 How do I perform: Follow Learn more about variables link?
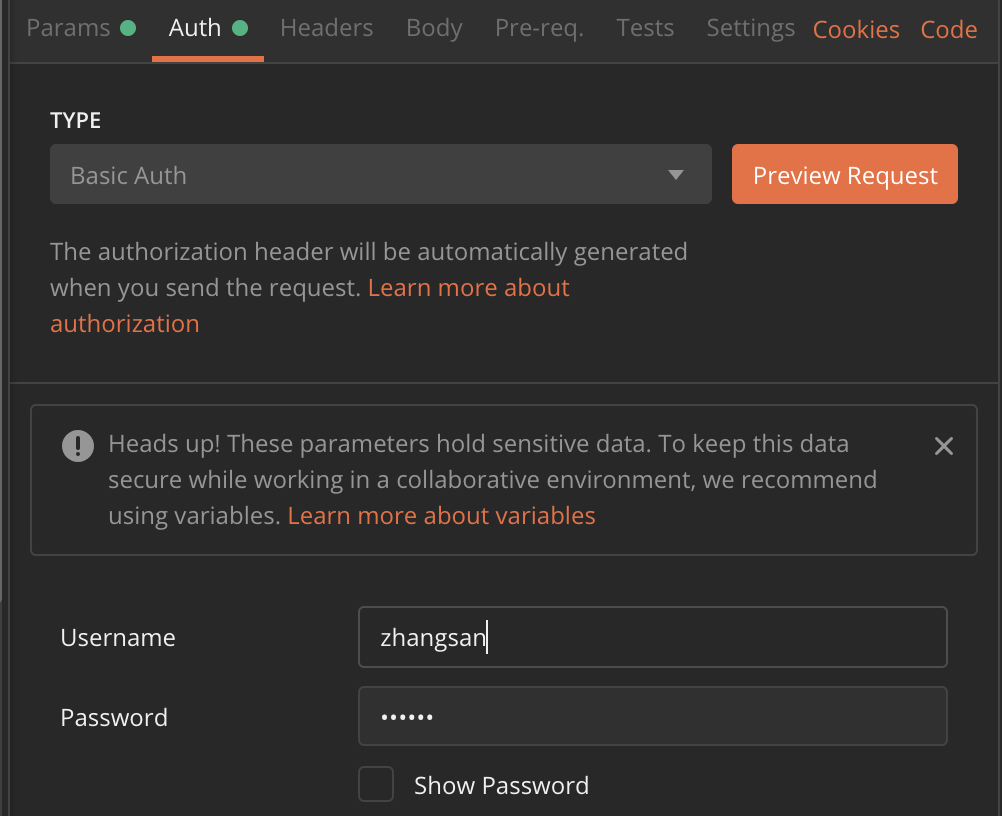(x=441, y=516)
